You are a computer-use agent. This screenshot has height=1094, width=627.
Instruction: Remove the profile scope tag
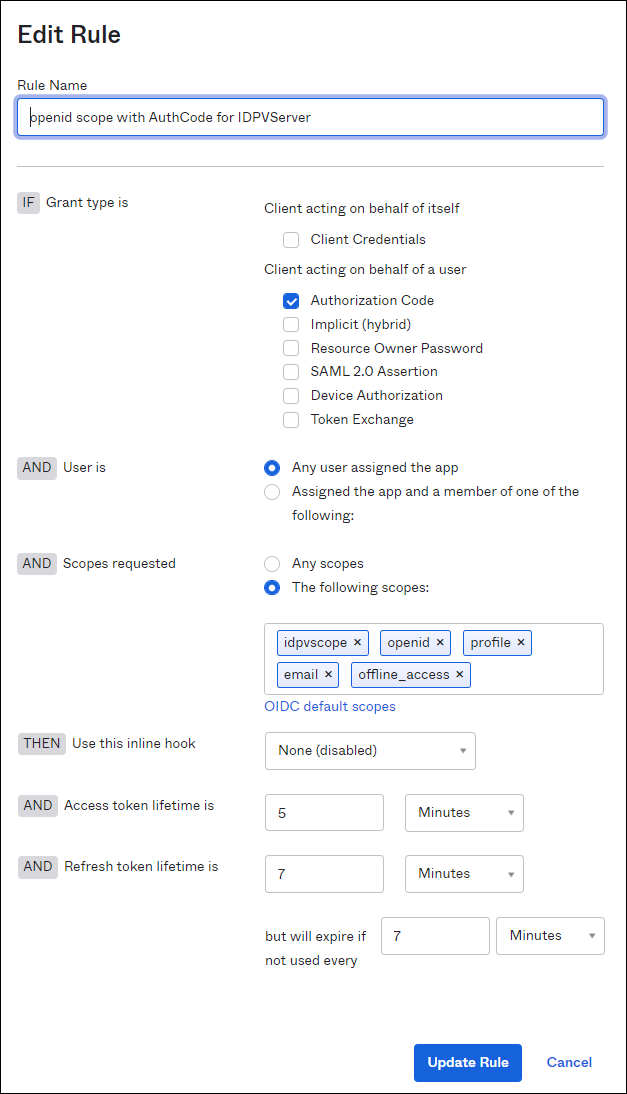point(520,643)
